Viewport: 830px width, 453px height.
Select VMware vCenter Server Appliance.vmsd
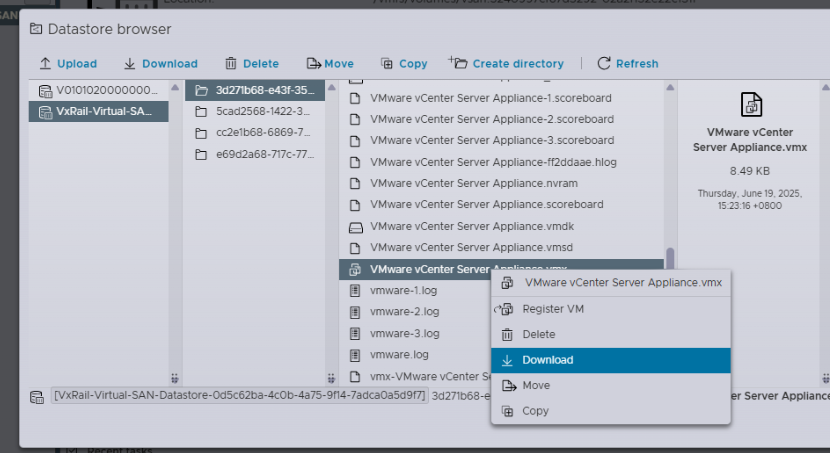point(501,247)
